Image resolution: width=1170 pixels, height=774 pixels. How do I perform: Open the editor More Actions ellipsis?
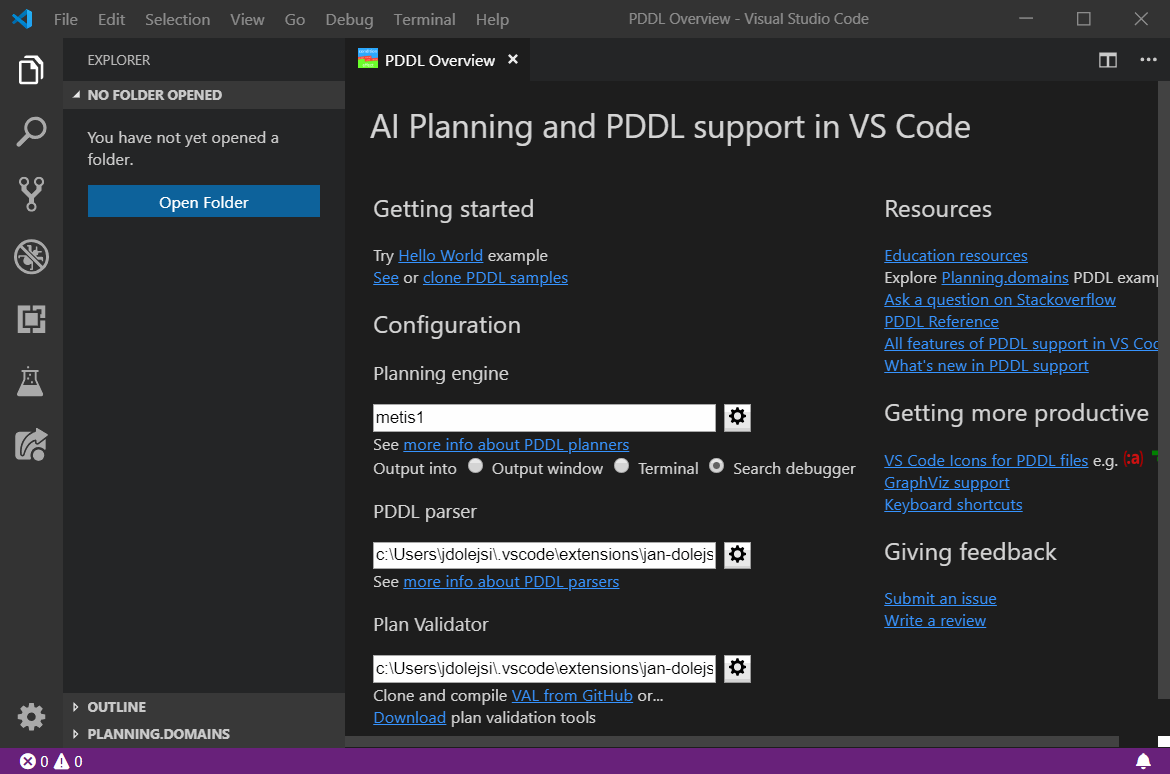pyautogui.click(x=1148, y=60)
